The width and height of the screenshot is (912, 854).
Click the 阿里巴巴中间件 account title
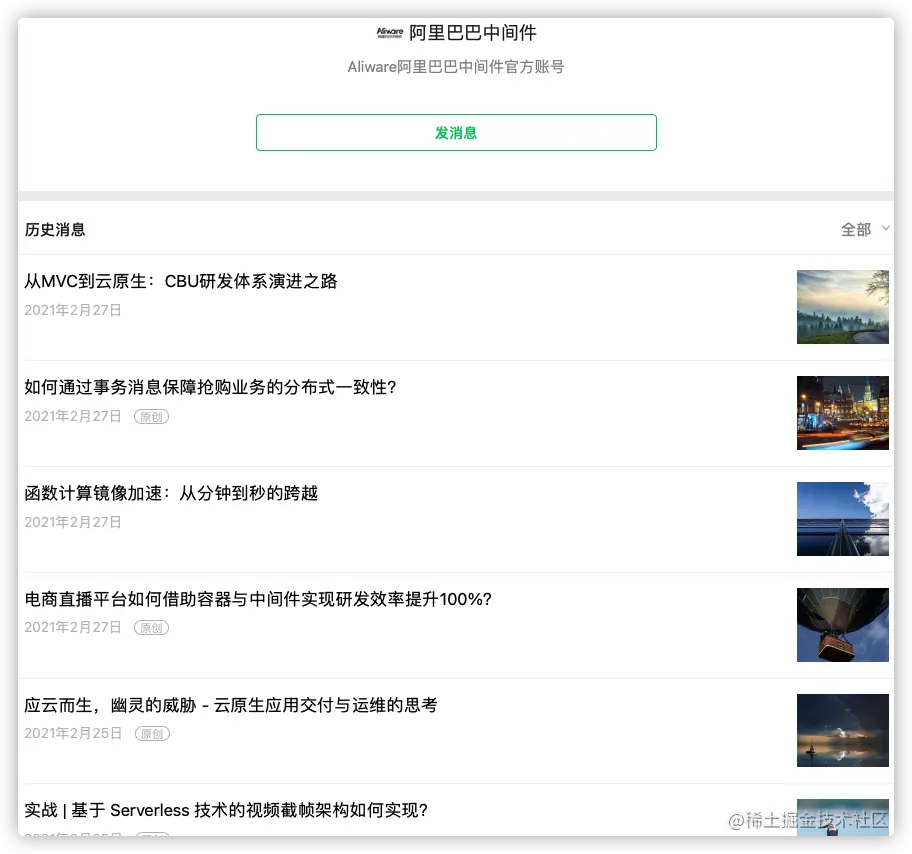click(x=473, y=33)
